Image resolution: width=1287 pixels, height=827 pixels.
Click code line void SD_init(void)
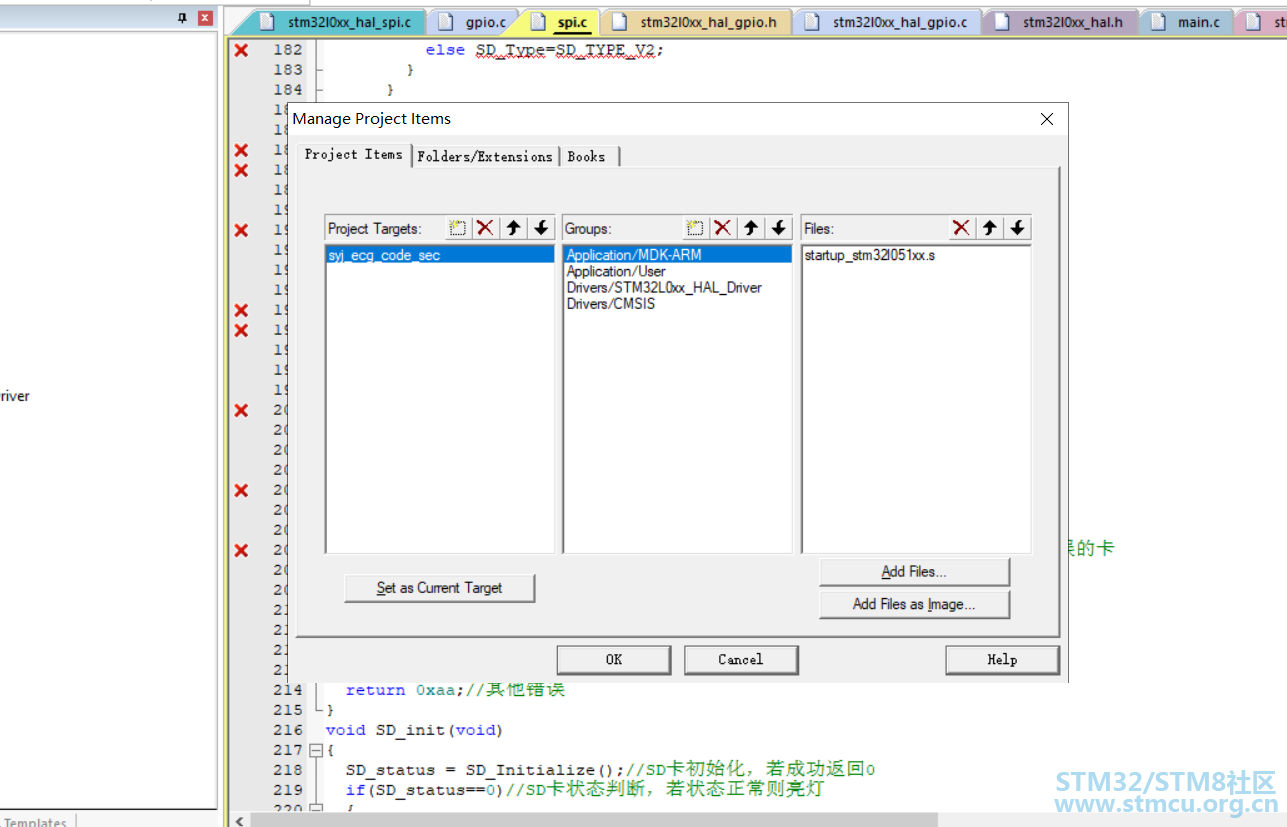(414, 730)
